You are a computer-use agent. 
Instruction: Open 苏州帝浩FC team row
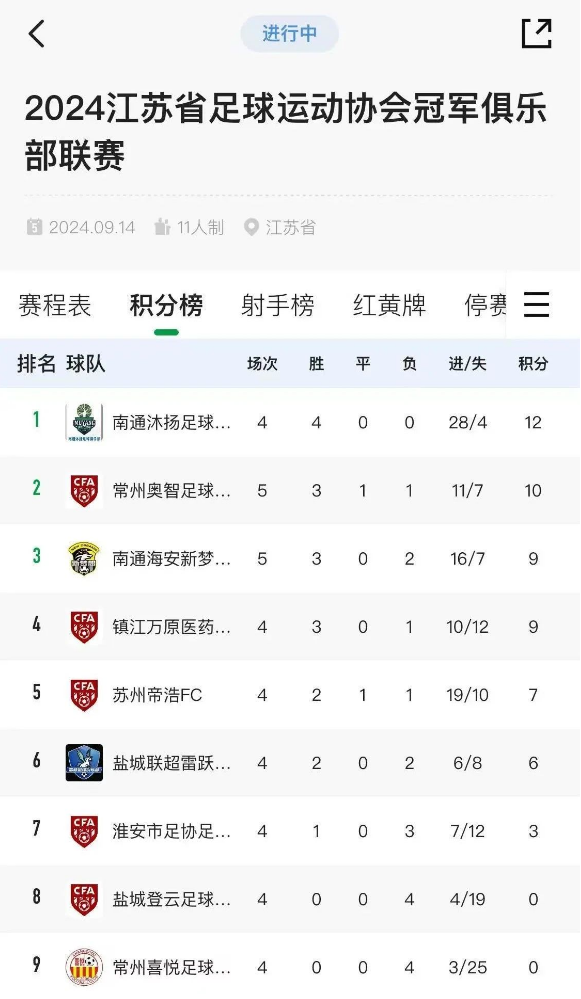(290, 694)
